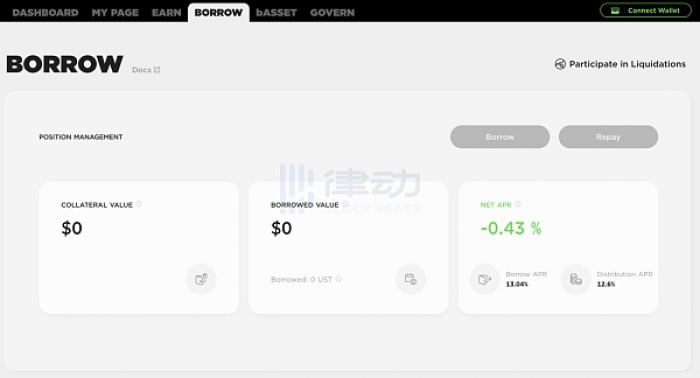Navigate to the Govern tab
Image resolution: width=700 pixels, height=378 pixels.
[333, 12]
